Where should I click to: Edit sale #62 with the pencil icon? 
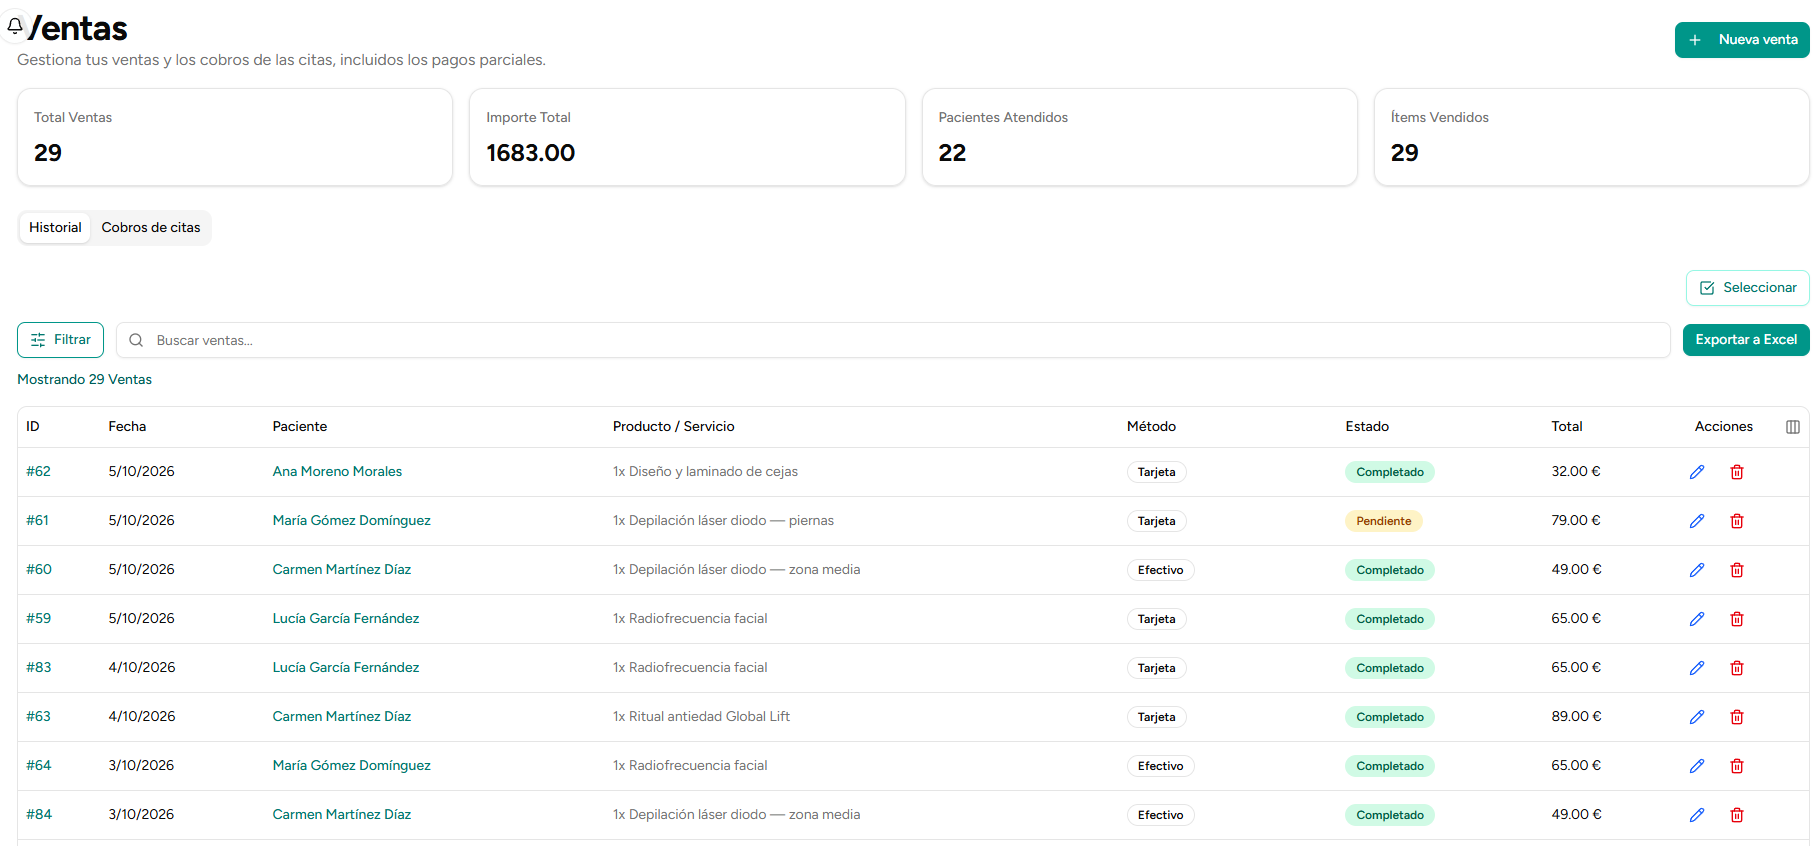[x=1697, y=472]
